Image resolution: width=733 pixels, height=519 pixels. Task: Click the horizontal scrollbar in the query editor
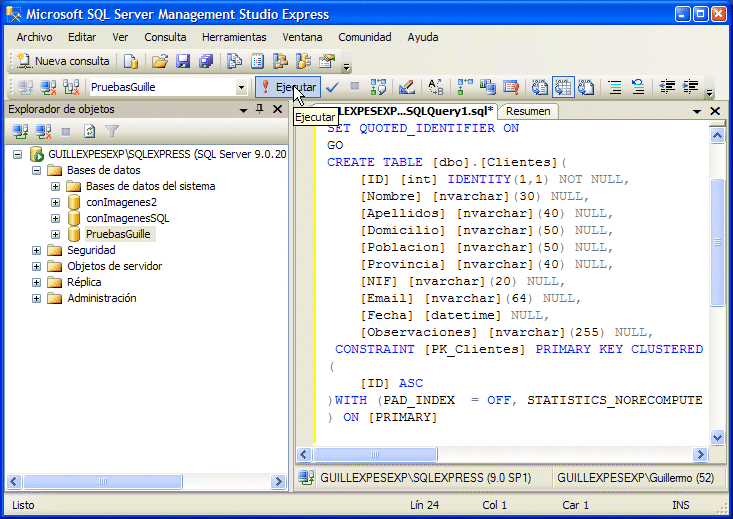pyautogui.click(x=500, y=454)
